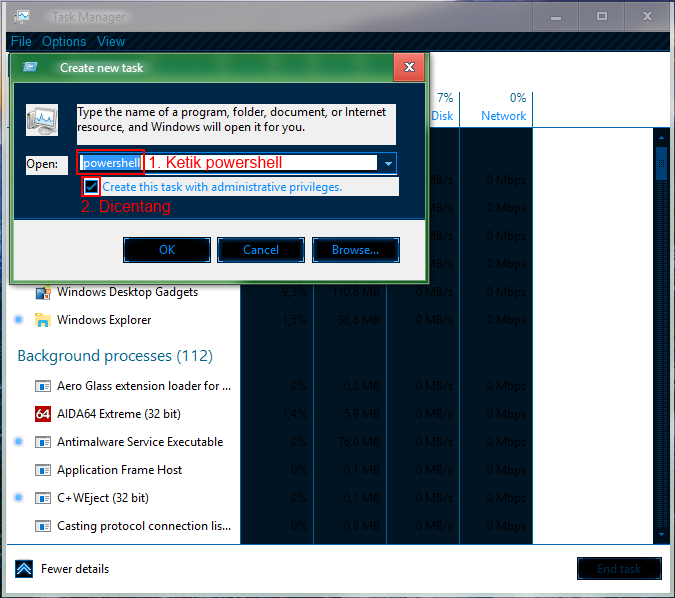This screenshot has height=598, width=675.
Task: Click the 5,9 MB memory value
Action: pyautogui.click(x=362, y=414)
